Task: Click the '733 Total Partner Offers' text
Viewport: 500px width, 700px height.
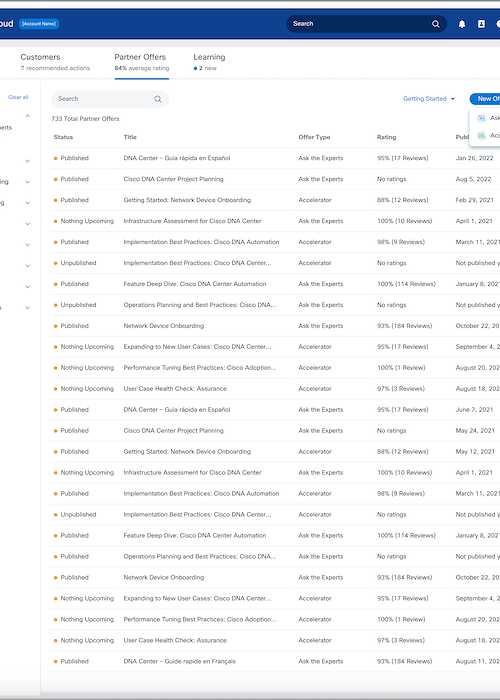Action: pos(85,119)
